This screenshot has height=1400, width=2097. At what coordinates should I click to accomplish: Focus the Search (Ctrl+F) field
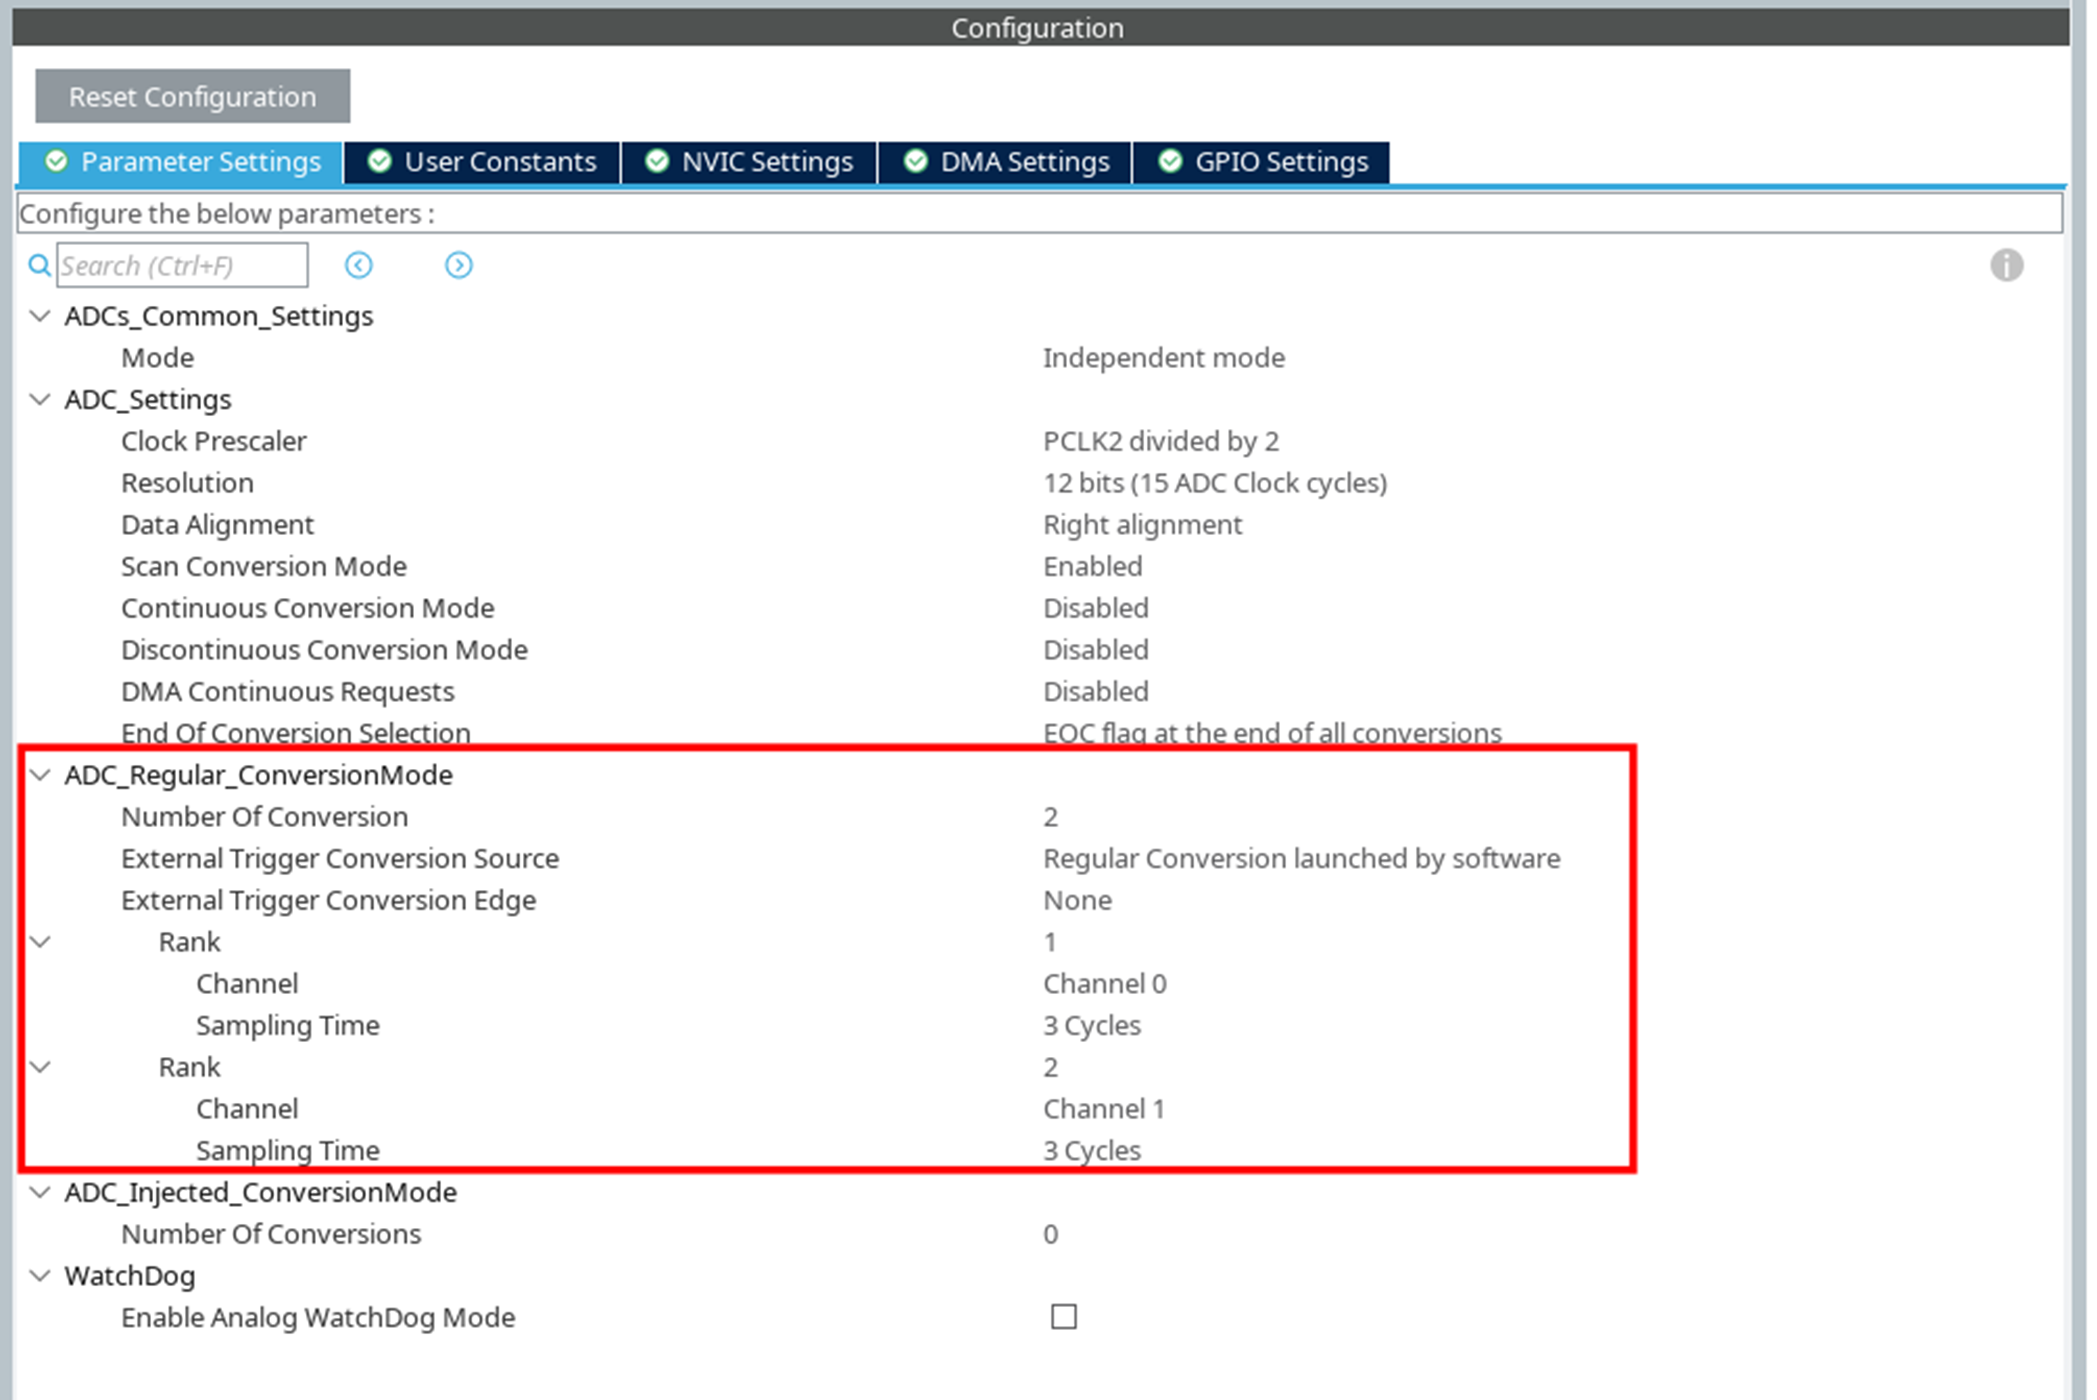pyautogui.click(x=182, y=266)
